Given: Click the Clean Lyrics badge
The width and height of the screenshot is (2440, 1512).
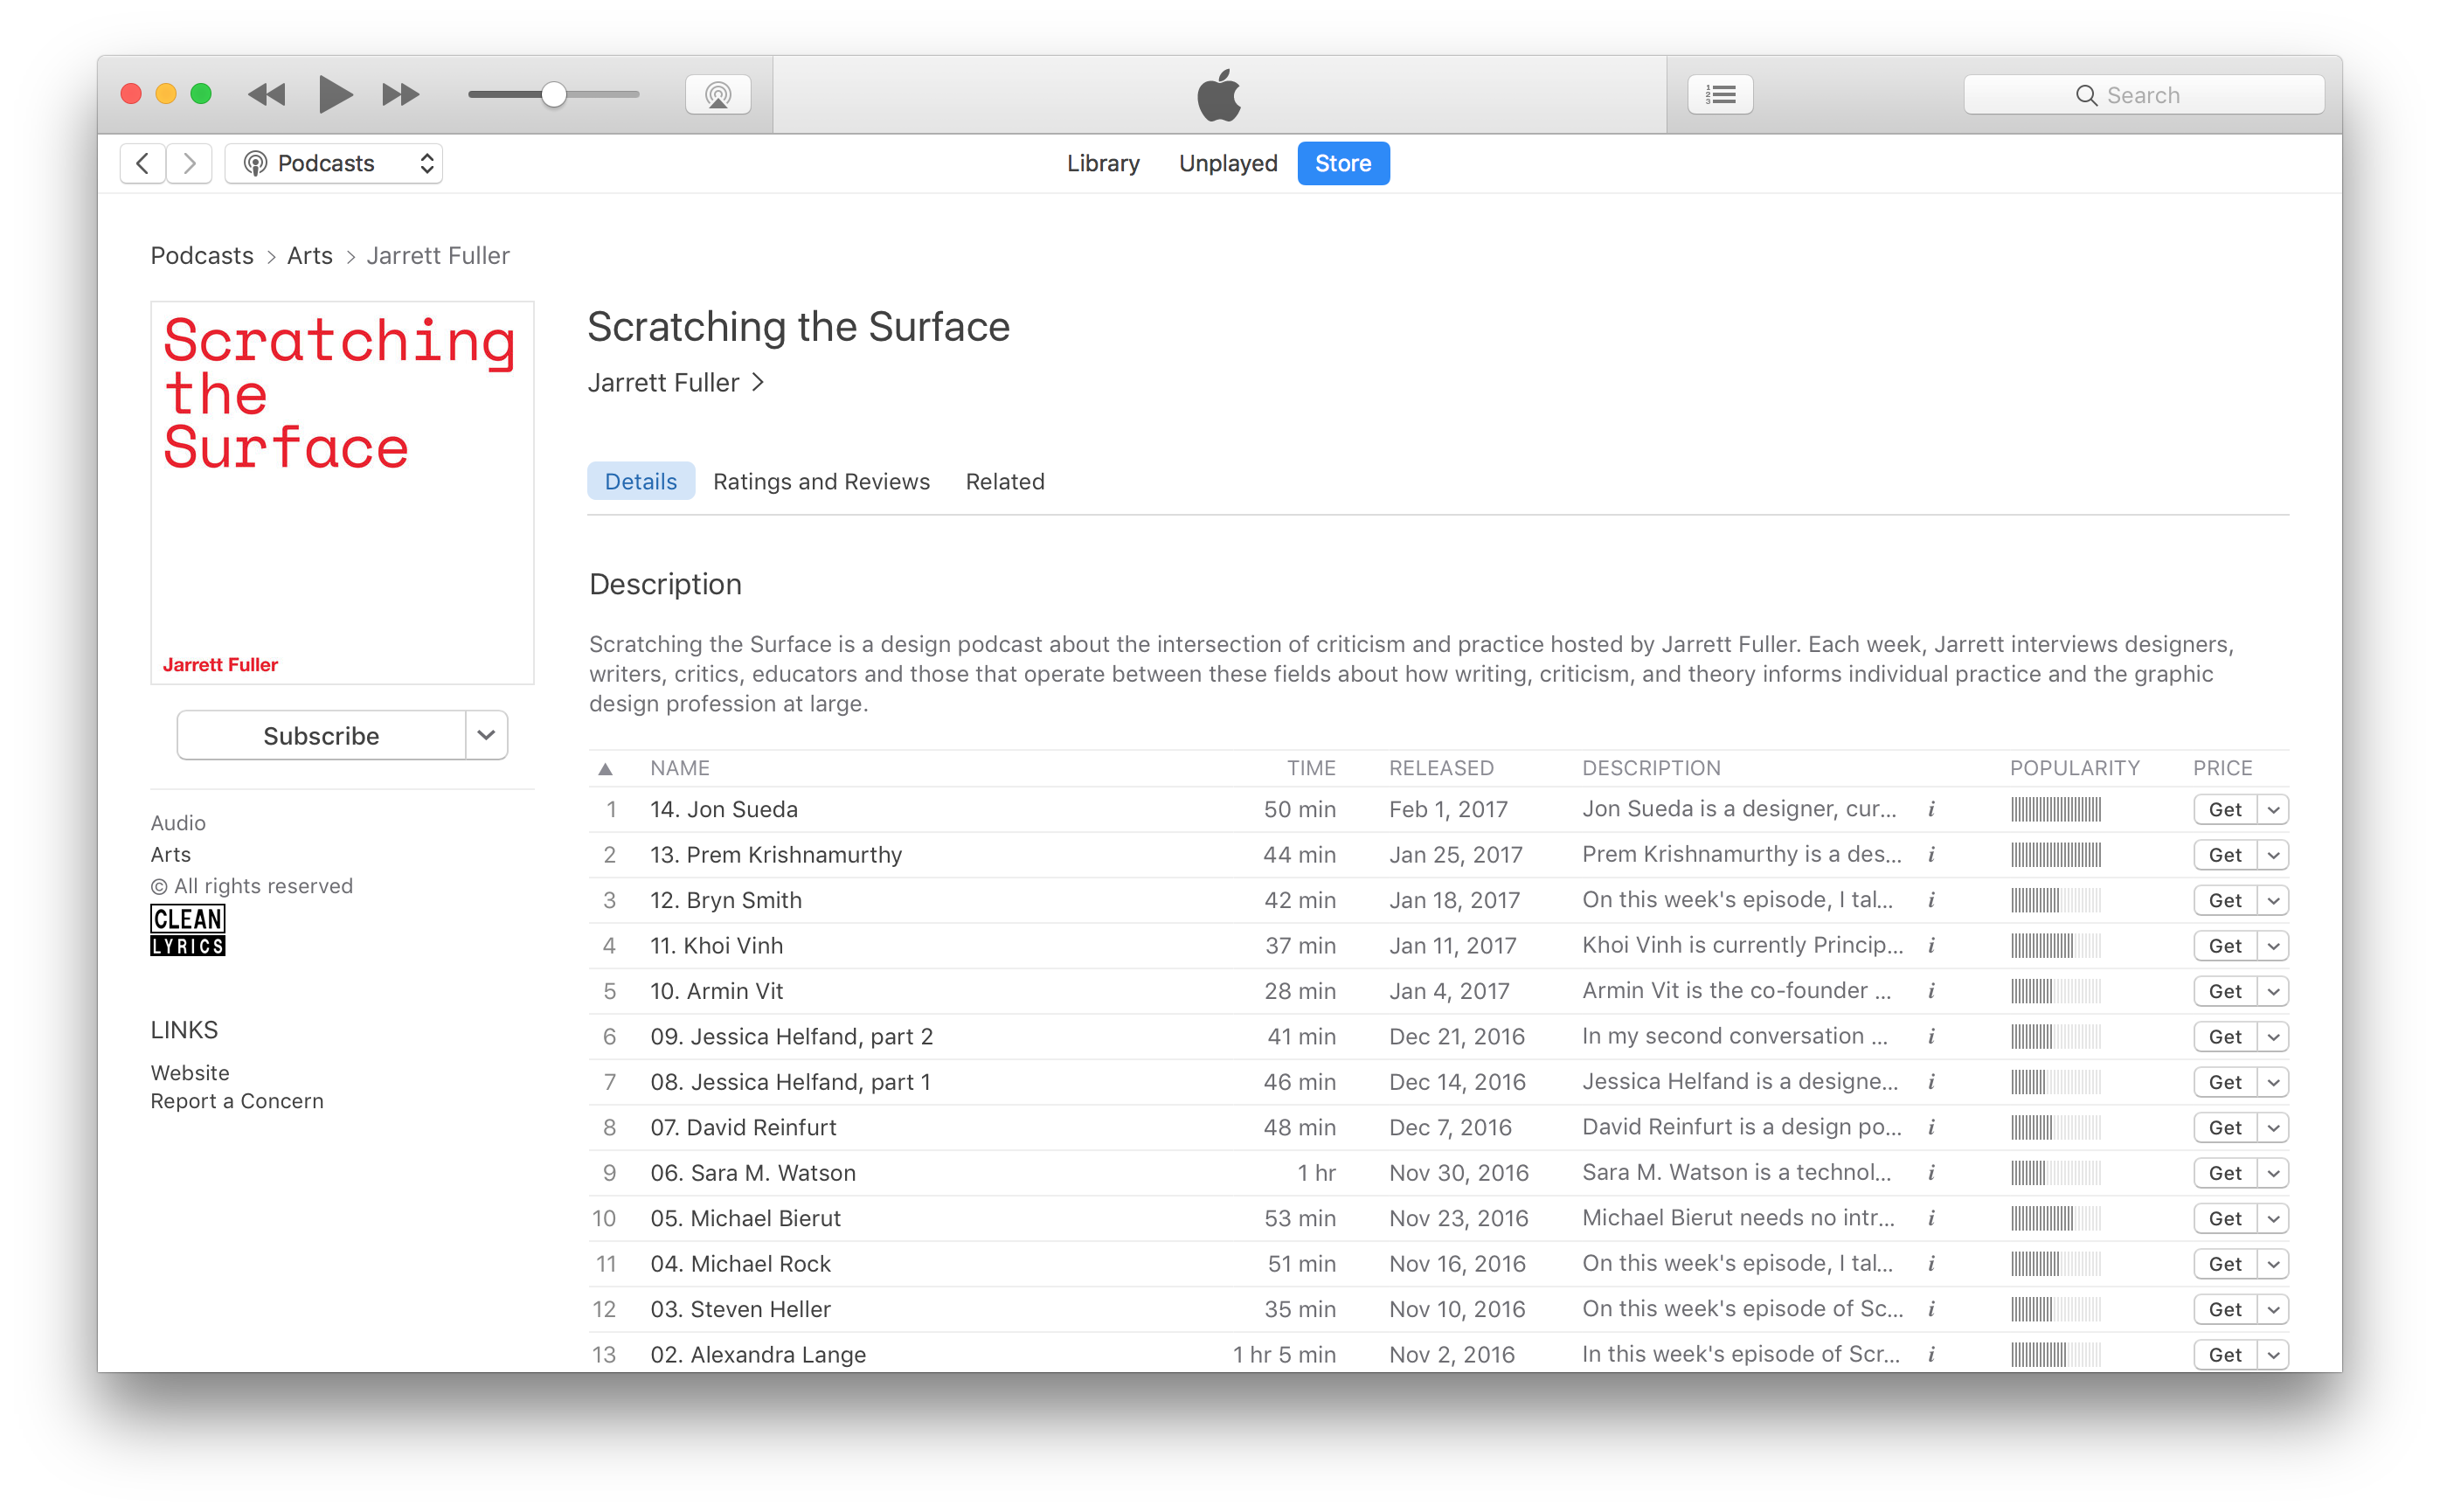Looking at the screenshot, I should coord(188,930).
